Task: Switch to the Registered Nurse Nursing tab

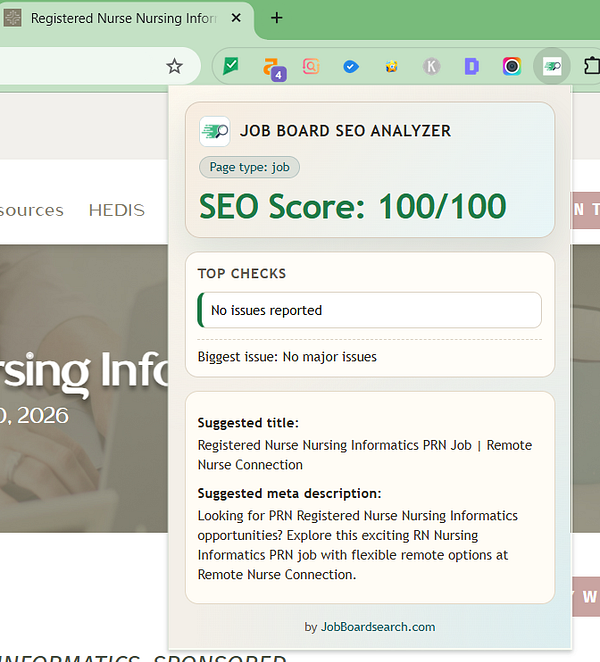Action: (x=123, y=19)
